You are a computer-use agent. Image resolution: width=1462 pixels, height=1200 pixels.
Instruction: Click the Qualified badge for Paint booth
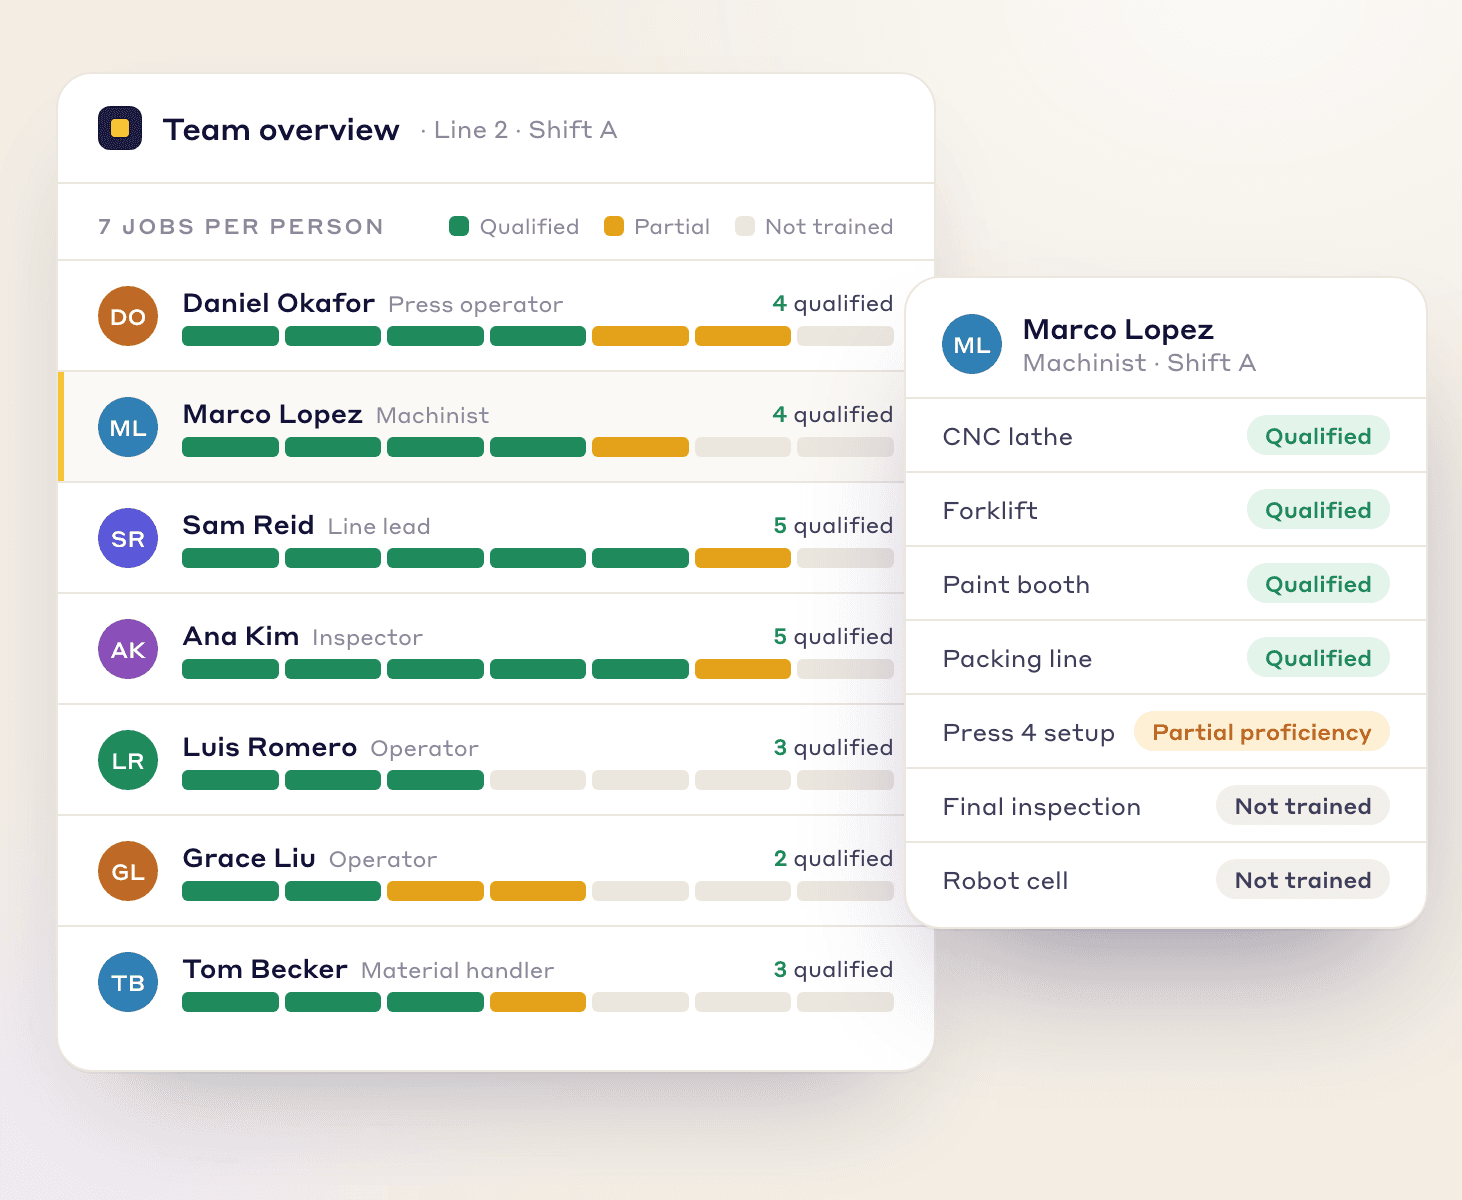[1318, 583]
